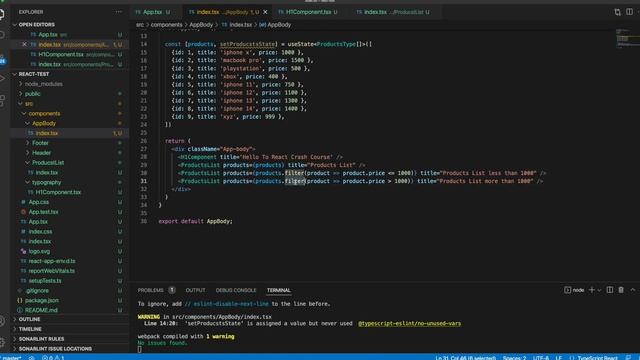Expand the Footer folder

(x=69, y=143)
